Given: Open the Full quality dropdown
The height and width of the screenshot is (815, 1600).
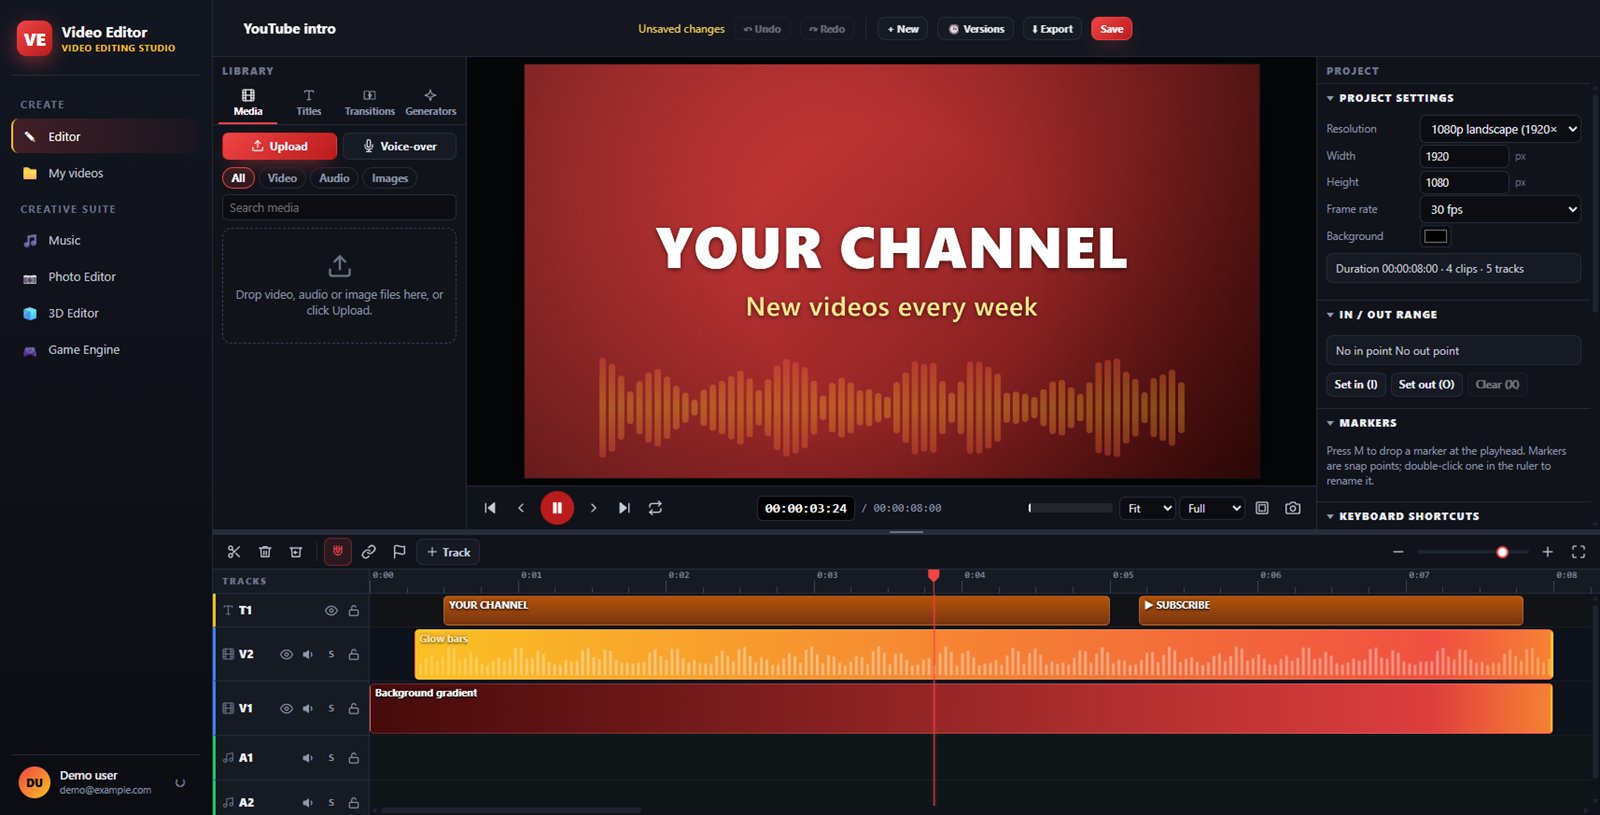Looking at the screenshot, I should 1212,508.
